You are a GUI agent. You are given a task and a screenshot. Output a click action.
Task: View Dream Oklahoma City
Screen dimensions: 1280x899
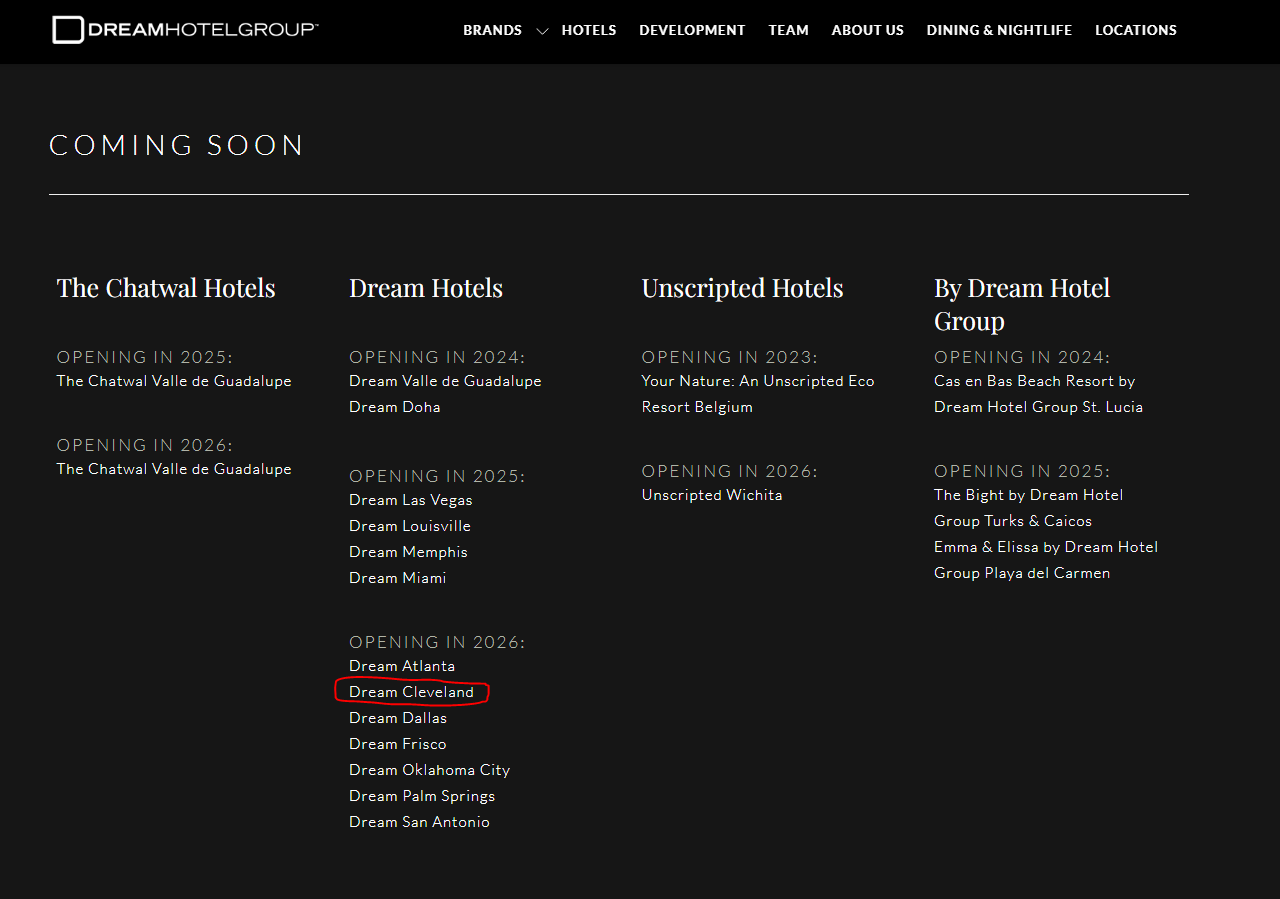430,770
